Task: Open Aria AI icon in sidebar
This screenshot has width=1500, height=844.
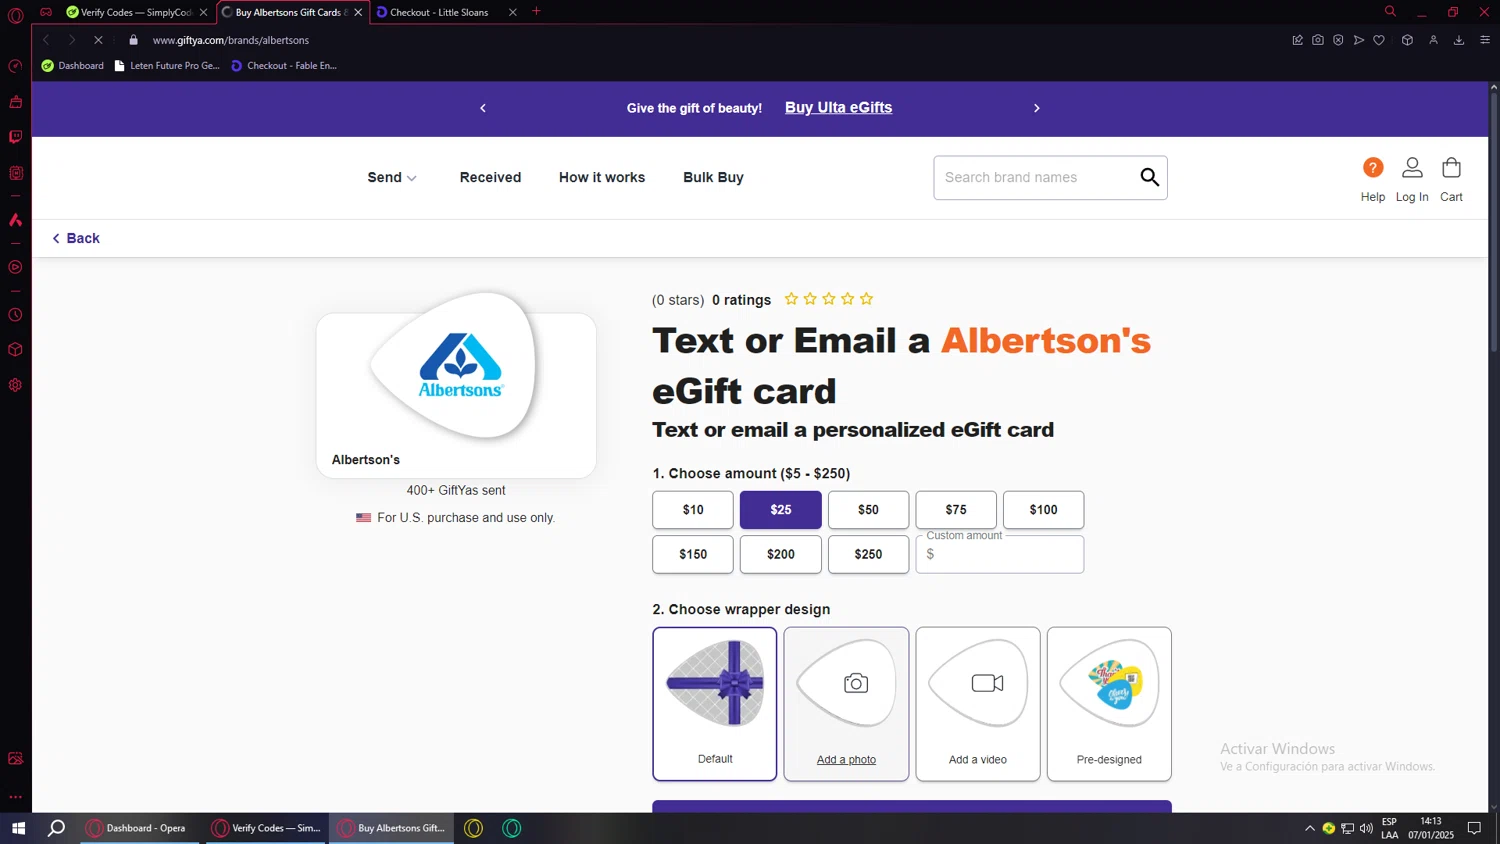Action: point(15,220)
